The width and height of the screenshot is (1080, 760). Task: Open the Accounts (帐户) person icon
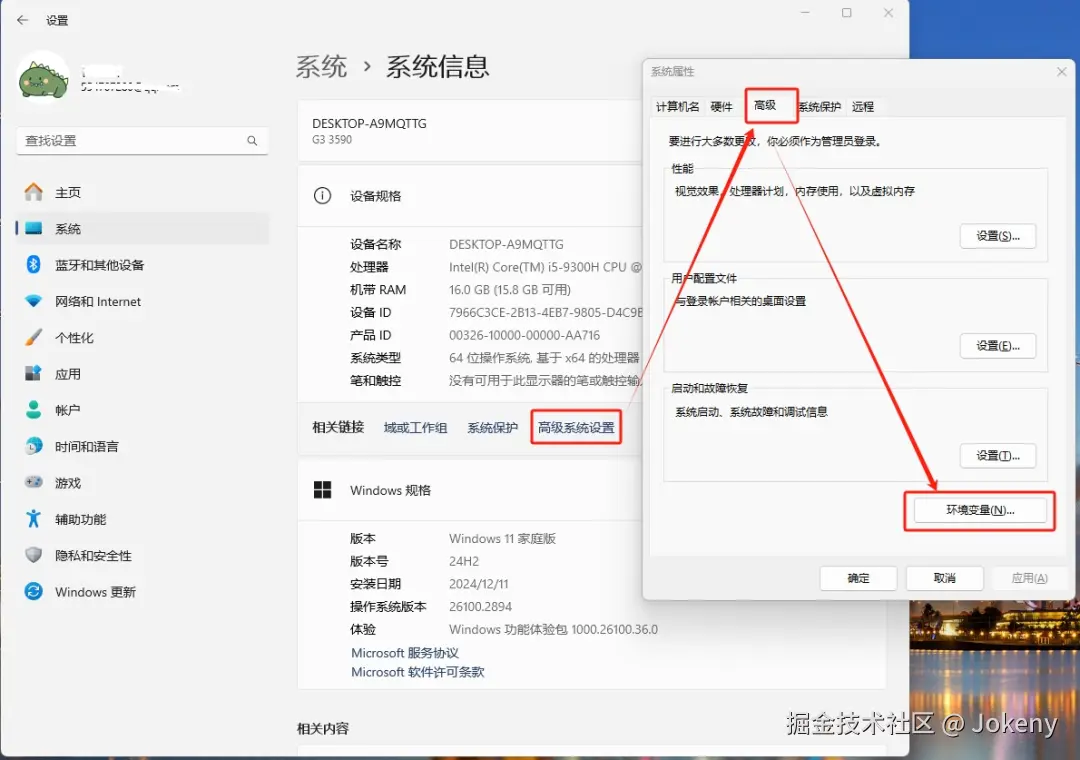(x=34, y=410)
